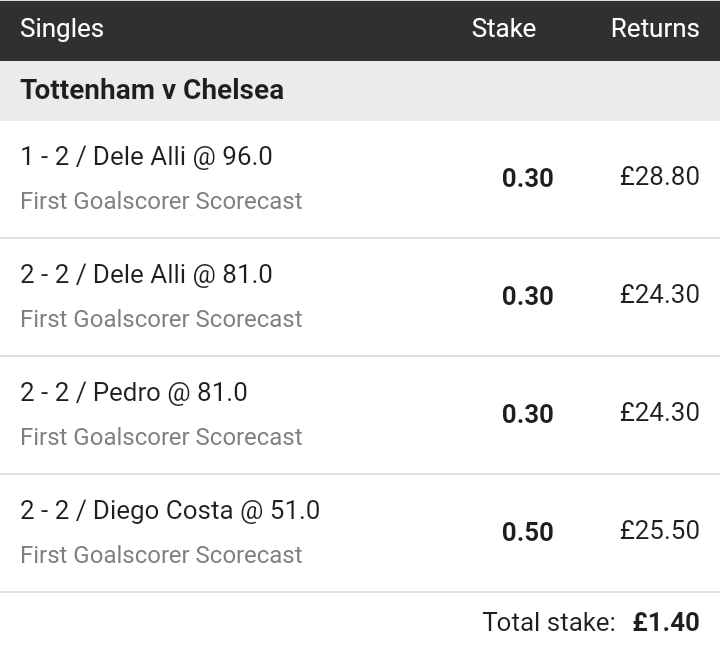Viewport: 720px width, 654px height.
Task: Click the stake field for the Pedro bet
Action: 527,414
